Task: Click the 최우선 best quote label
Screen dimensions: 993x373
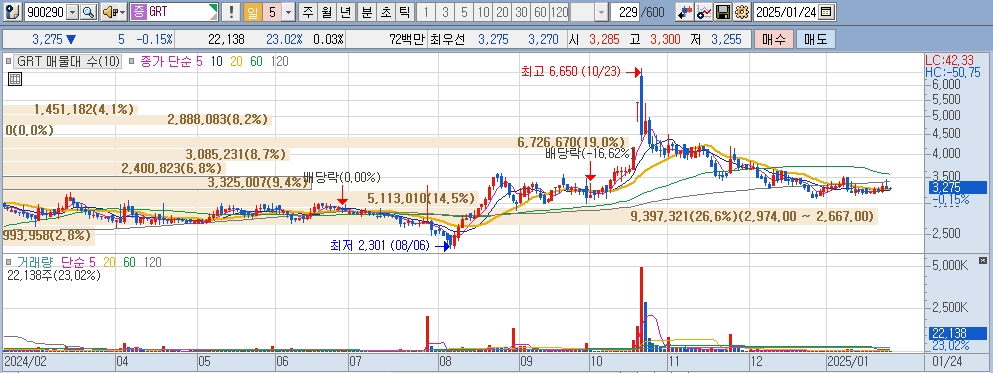Action: [447, 39]
